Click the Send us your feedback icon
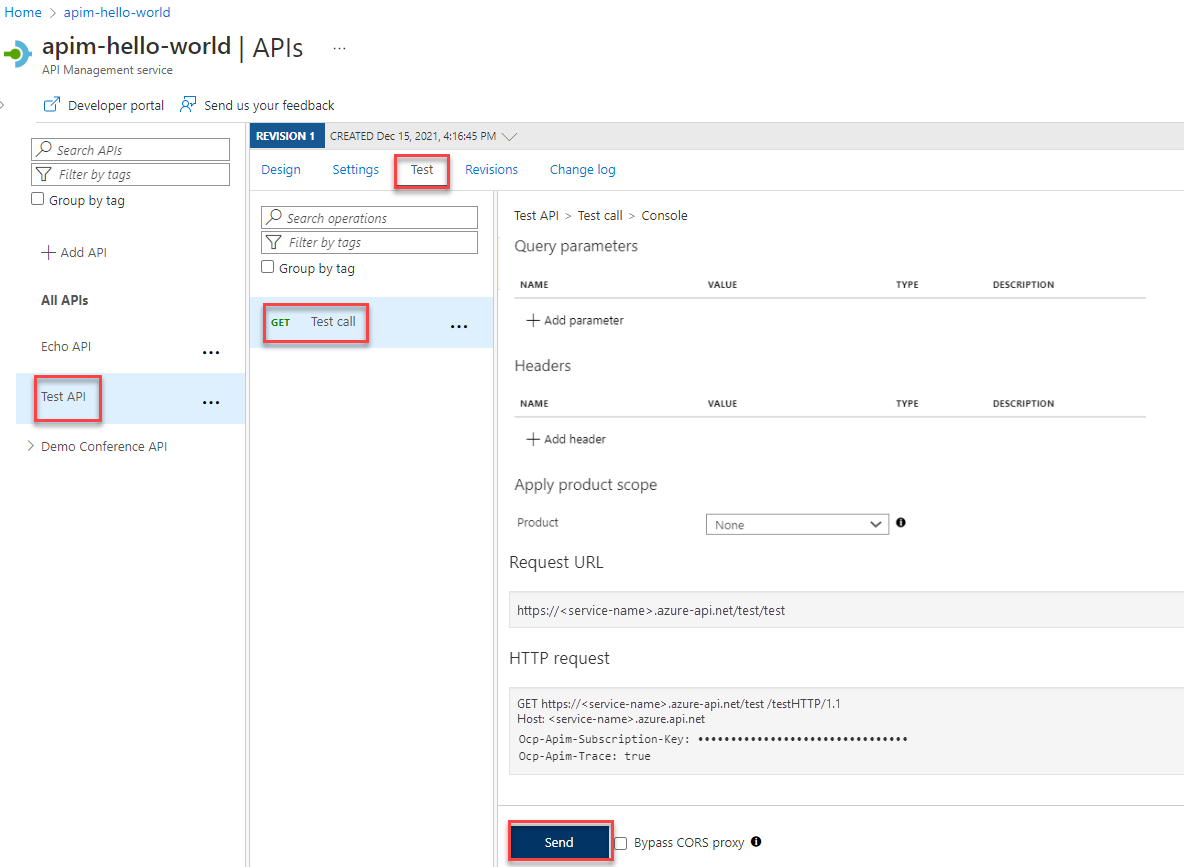Viewport: 1184px width, 867px height. click(x=187, y=104)
